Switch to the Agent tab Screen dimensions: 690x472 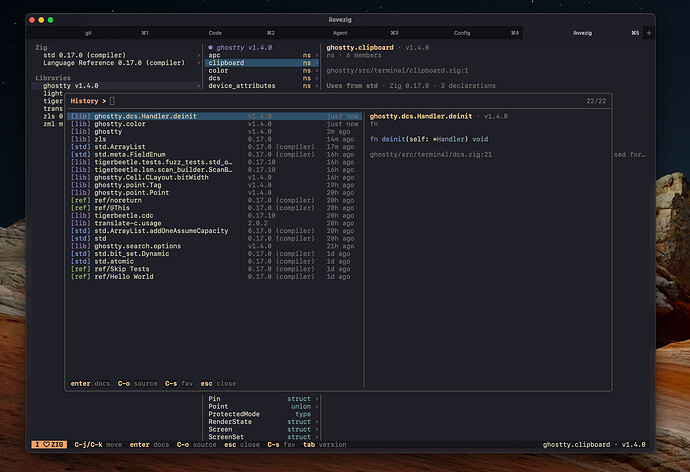tap(340, 33)
